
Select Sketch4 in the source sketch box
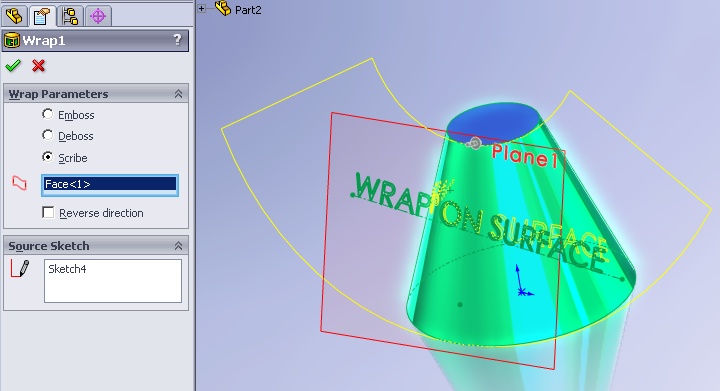click(67, 269)
